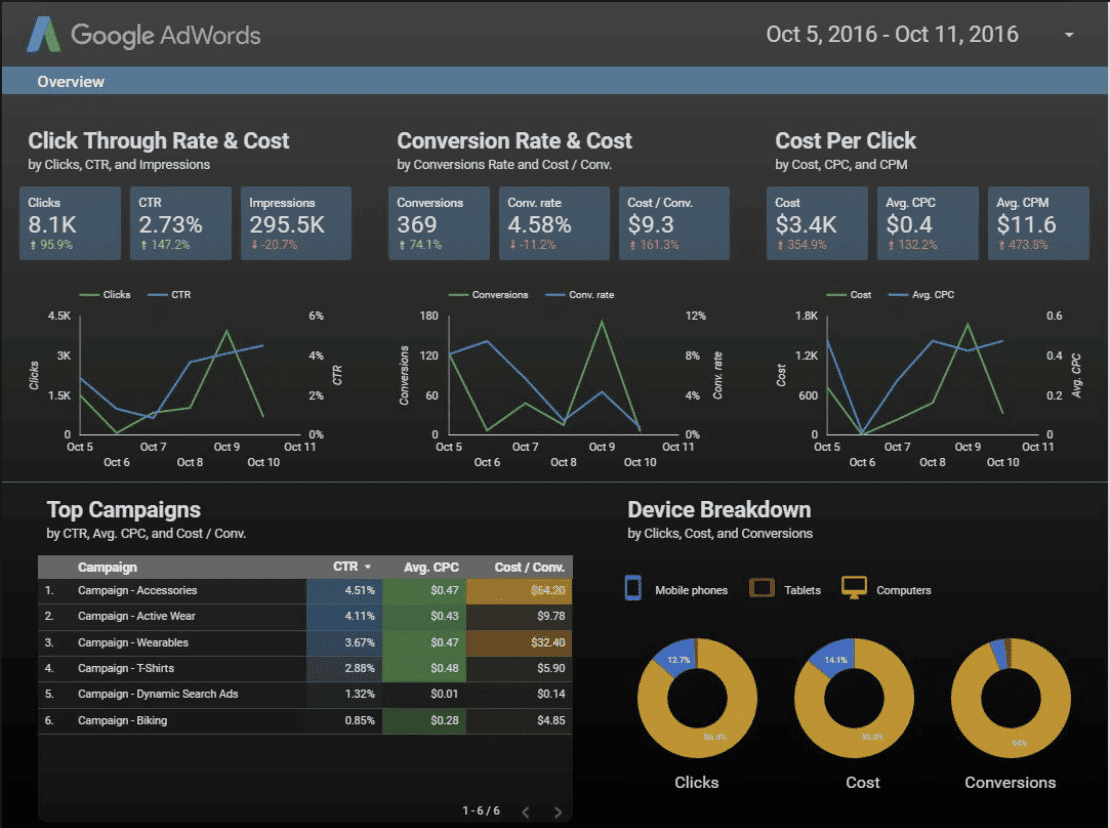
Task: Open the Impressions 295.5K scorecard
Action: (x=296, y=223)
